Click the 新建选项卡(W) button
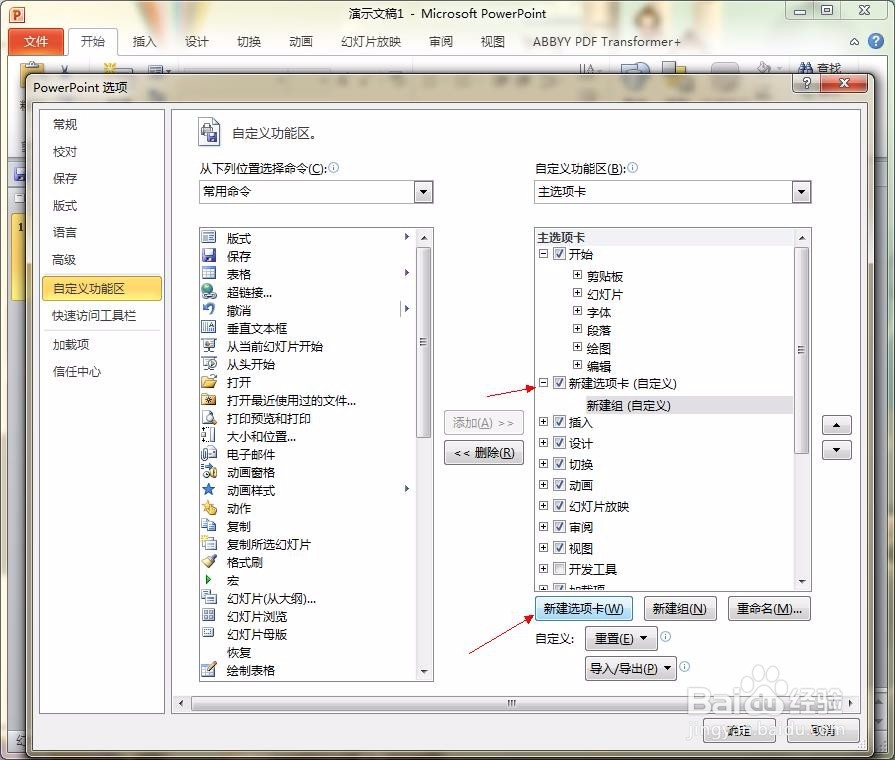Viewport: 895px width, 760px height. click(x=583, y=609)
